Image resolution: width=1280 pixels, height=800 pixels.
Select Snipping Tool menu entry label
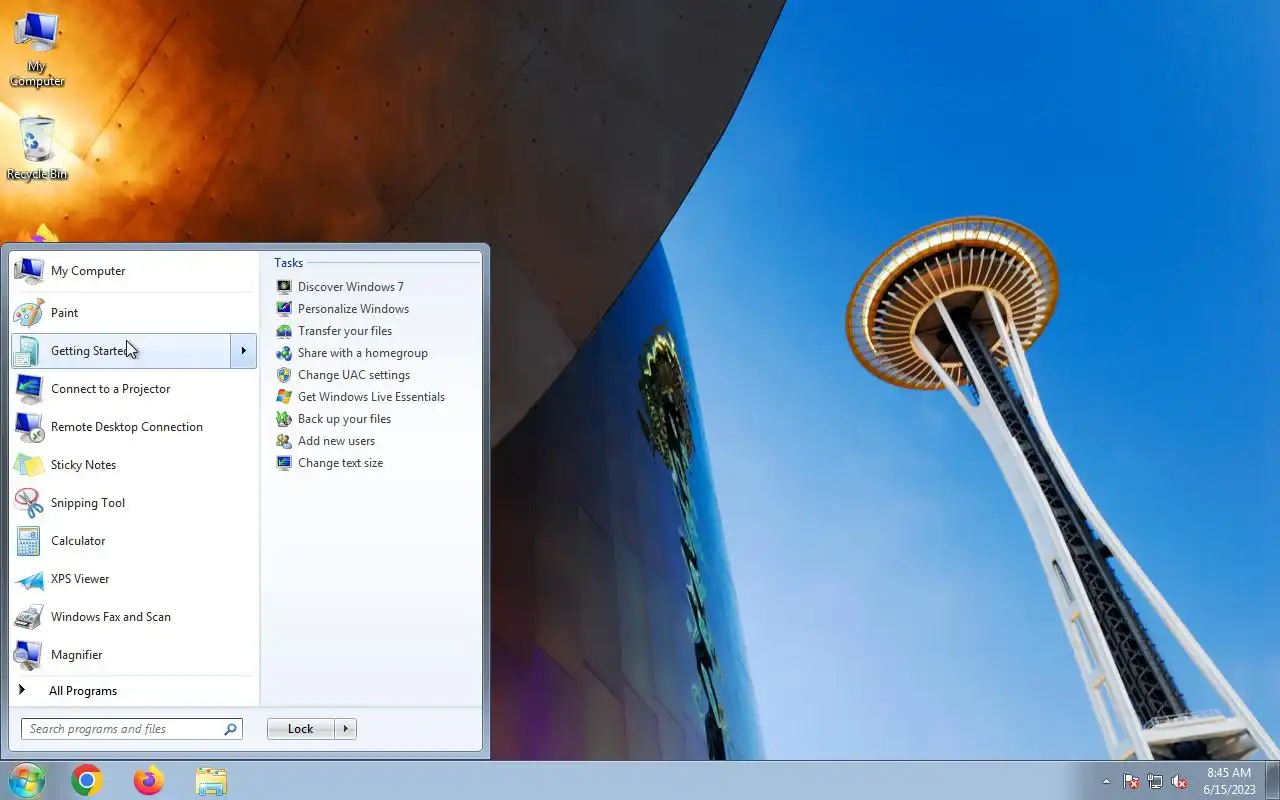point(88,503)
